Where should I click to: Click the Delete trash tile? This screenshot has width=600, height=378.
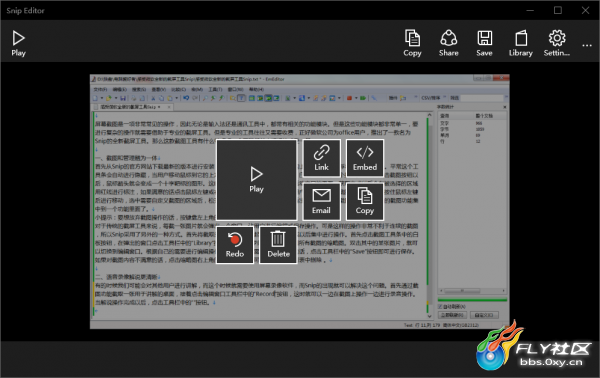278,245
